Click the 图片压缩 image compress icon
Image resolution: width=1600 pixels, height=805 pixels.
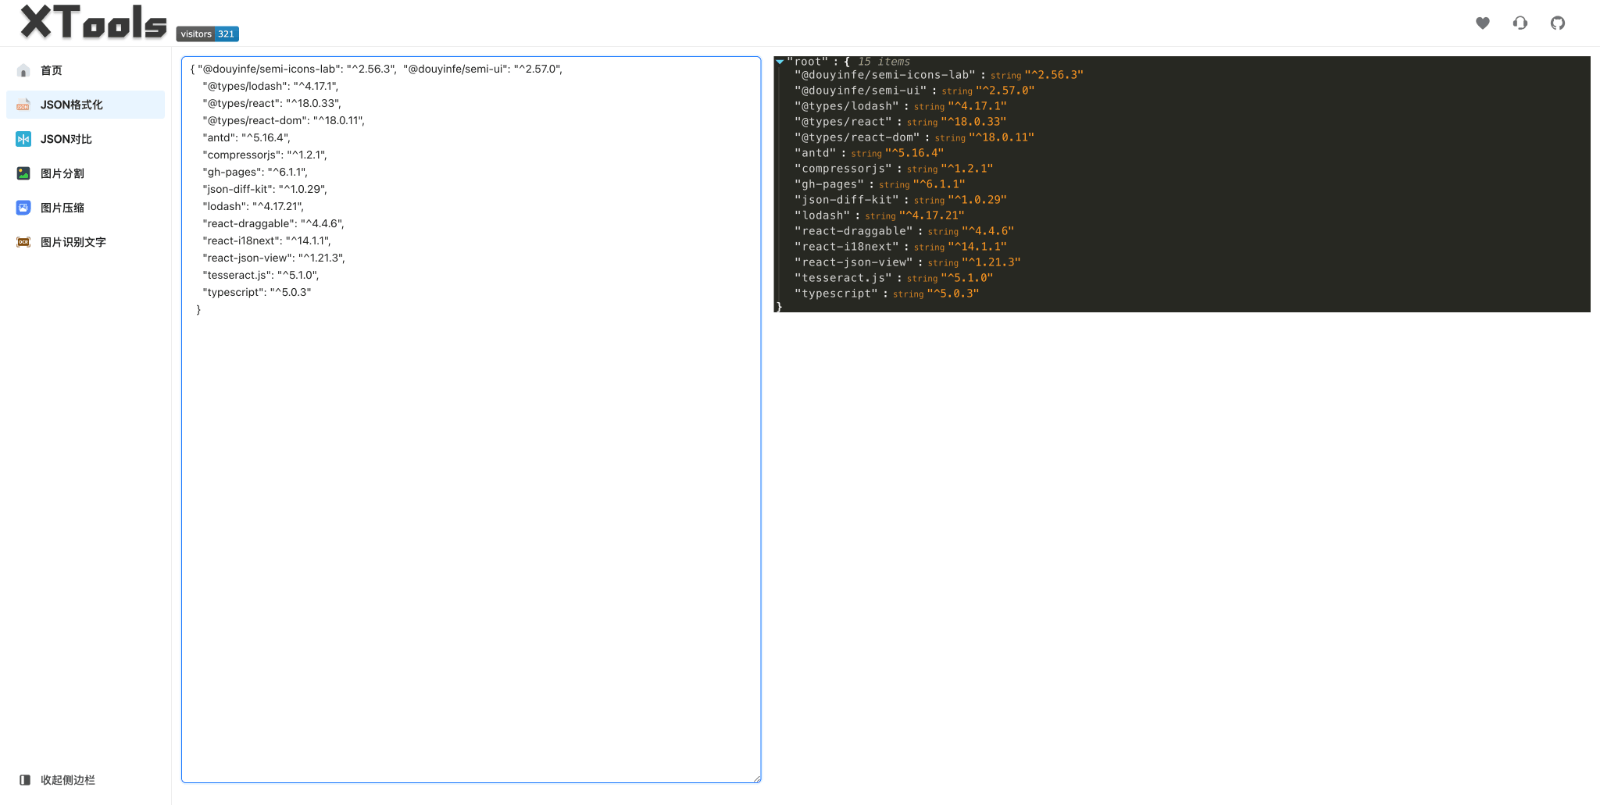23,208
